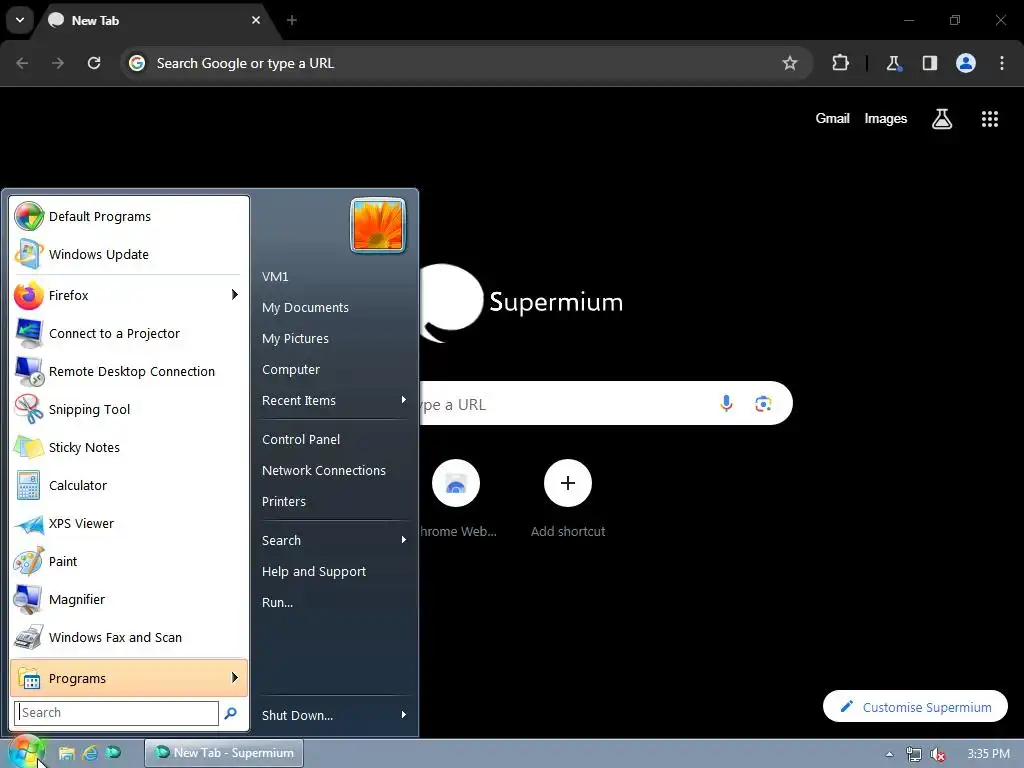Click the browser Back arrow
Screen dimensions: 1024x768
(22, 63)
